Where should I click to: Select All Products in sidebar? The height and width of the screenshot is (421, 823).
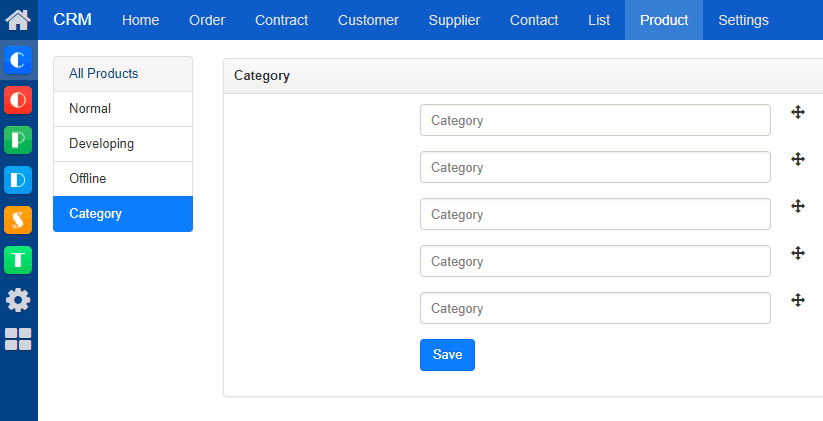[123, 73]
